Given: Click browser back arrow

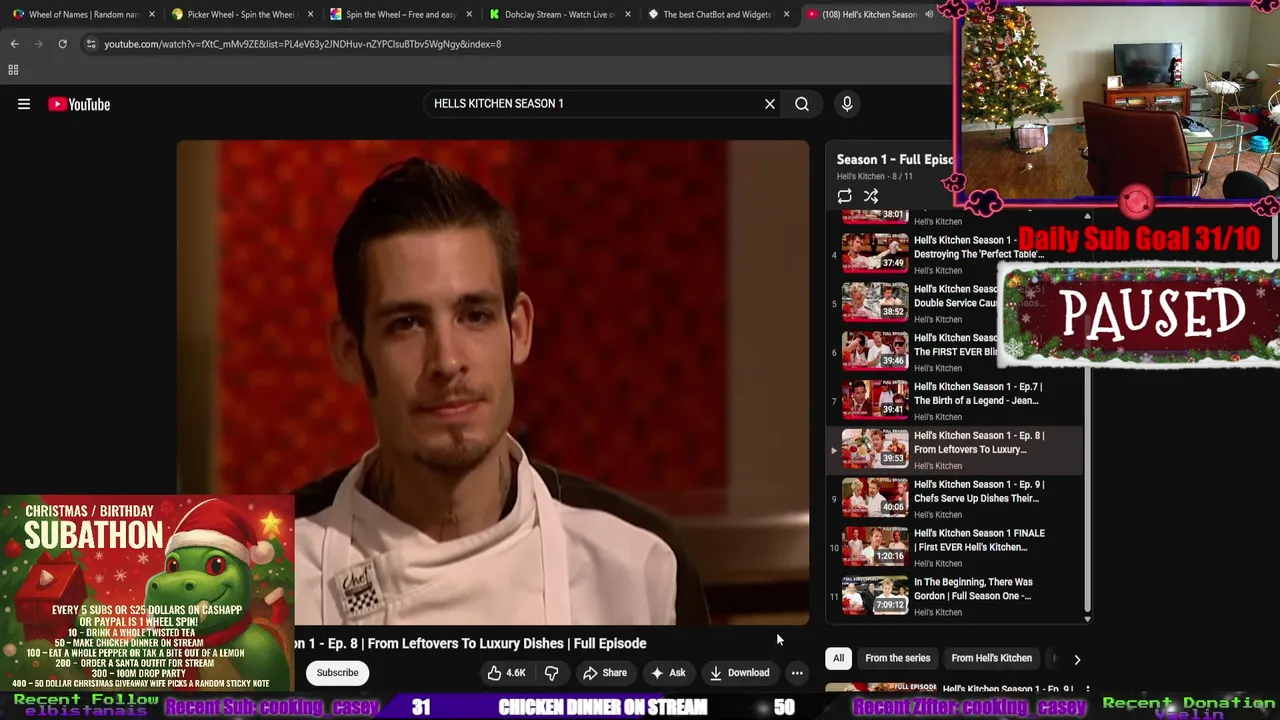Looking at the screenshot, I should tap(14, 44).
